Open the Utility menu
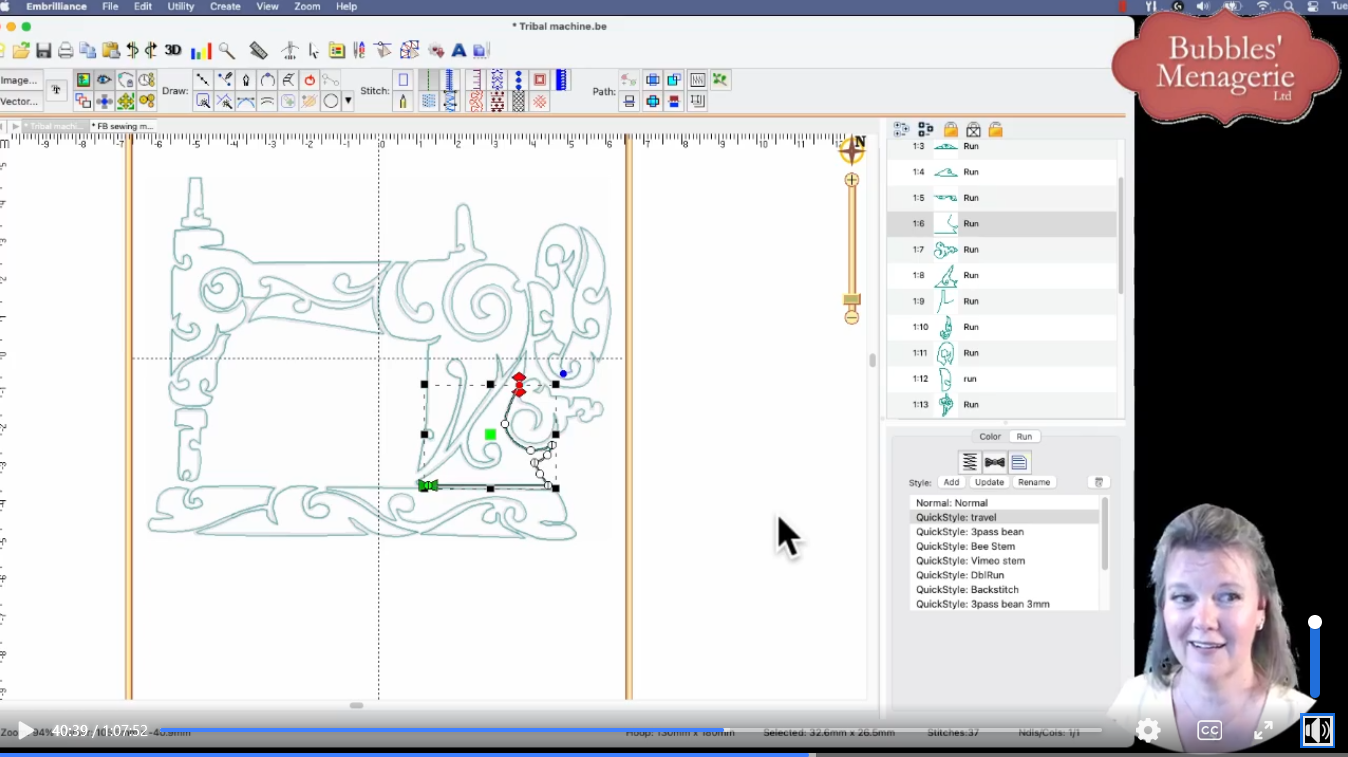Viewport: 1348px width, 757px height. coord(181,7)
